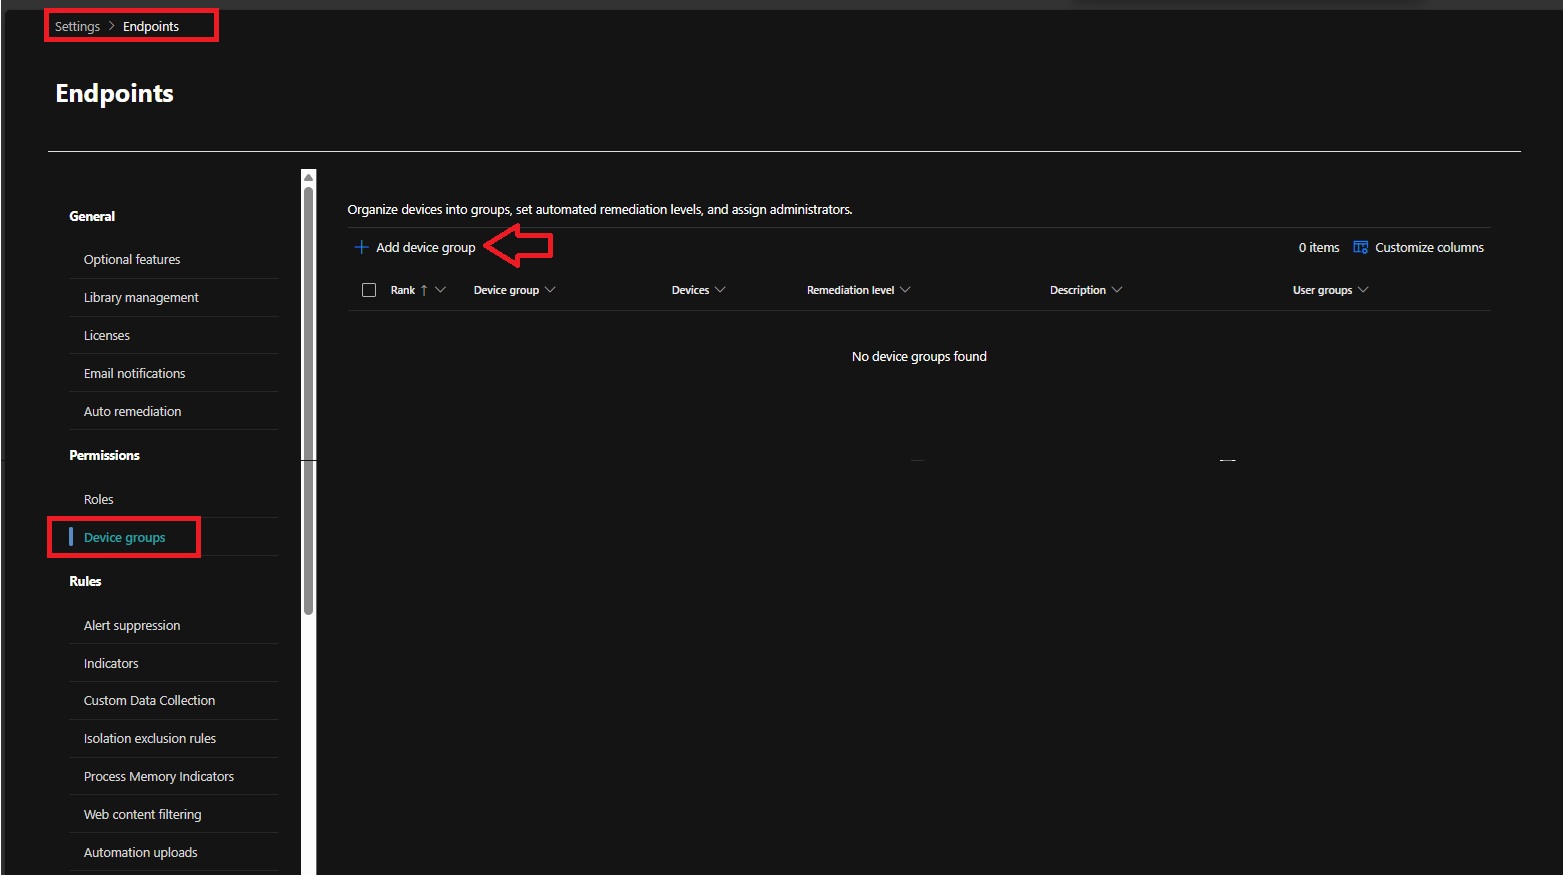
Task: Click the No device groups found message
Action: [919, 357]
